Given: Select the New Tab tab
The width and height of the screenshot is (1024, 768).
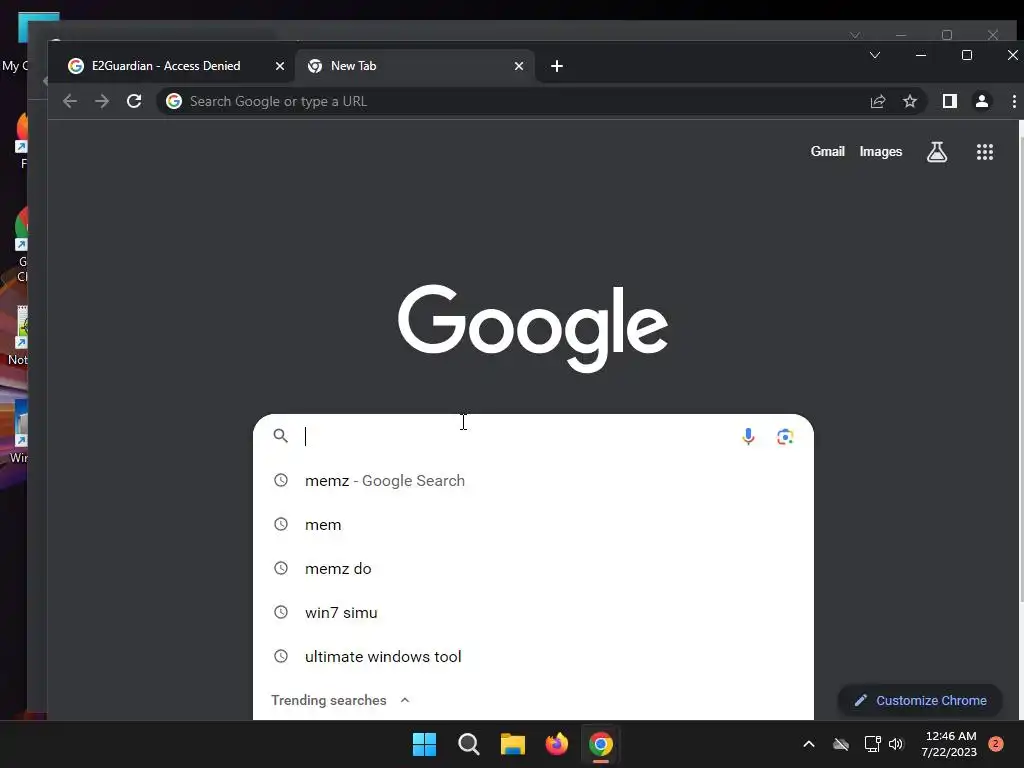Looking at the screenshot, I should (415, 66).
